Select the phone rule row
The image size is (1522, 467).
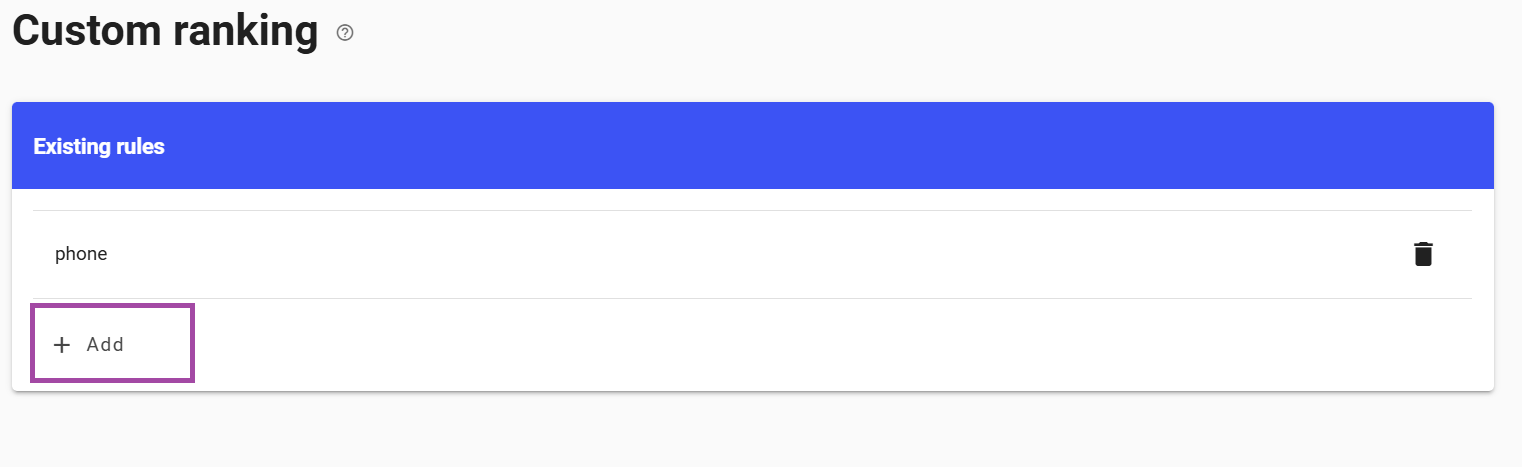coord(700,254)
